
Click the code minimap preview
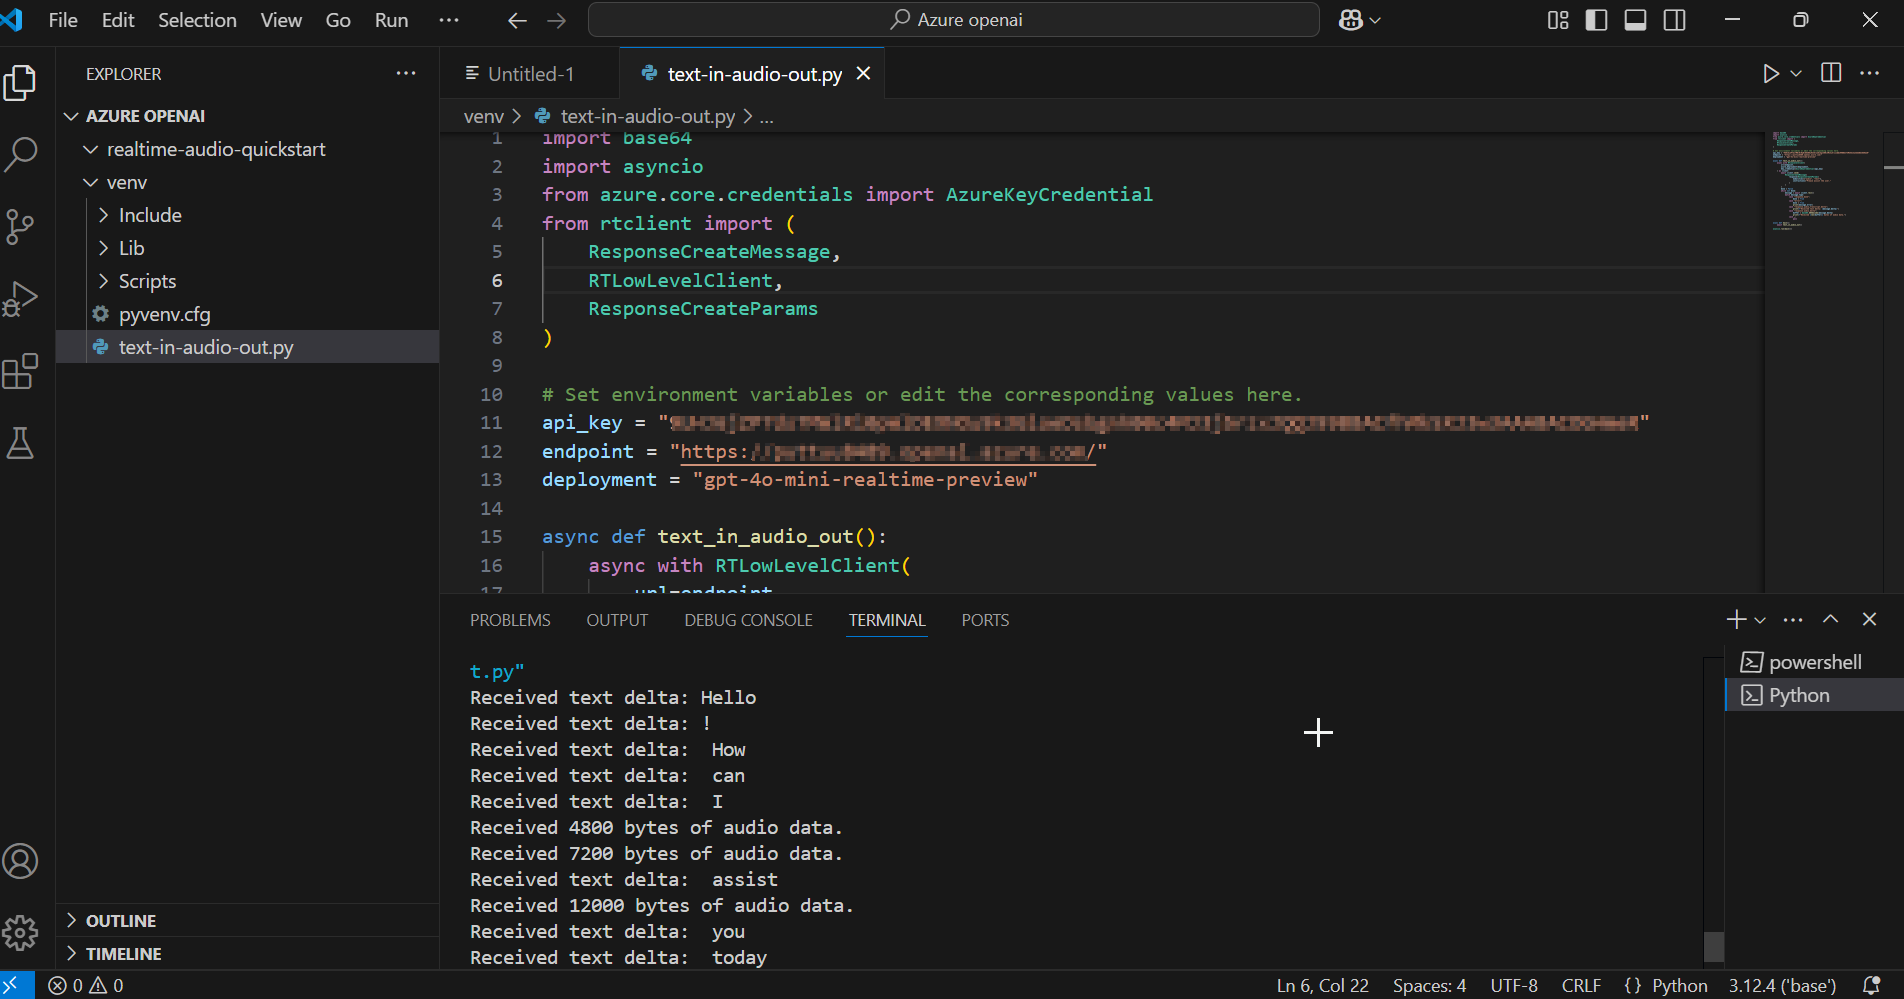1822,180
